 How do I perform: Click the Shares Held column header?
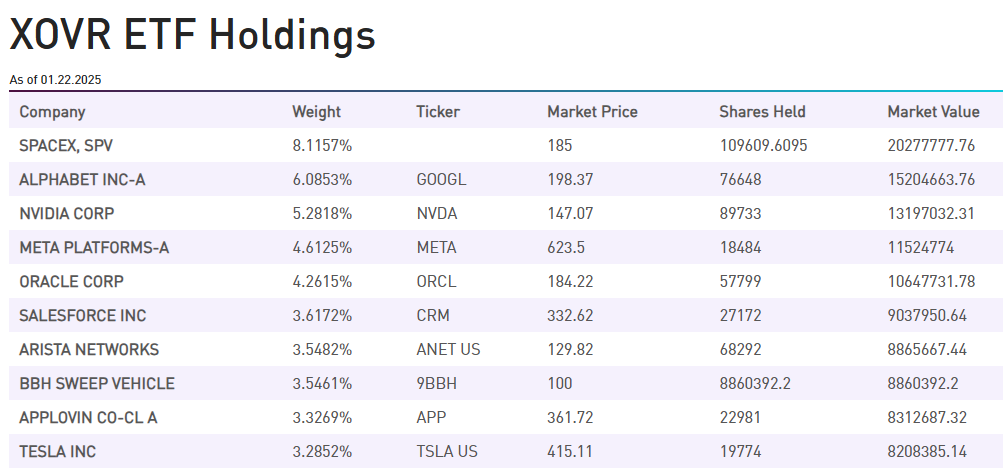tap(762, 112)
